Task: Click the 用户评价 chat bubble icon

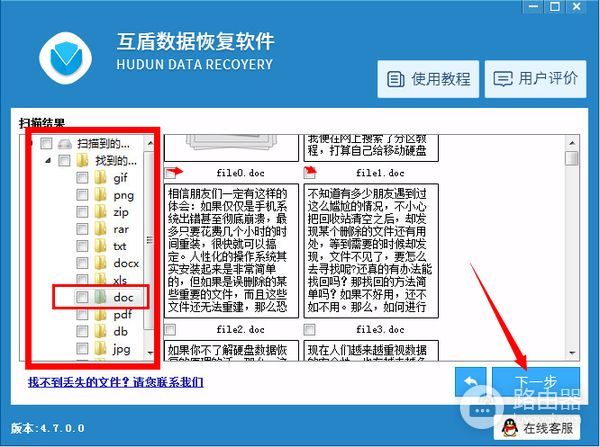Action: coord(502,79)
